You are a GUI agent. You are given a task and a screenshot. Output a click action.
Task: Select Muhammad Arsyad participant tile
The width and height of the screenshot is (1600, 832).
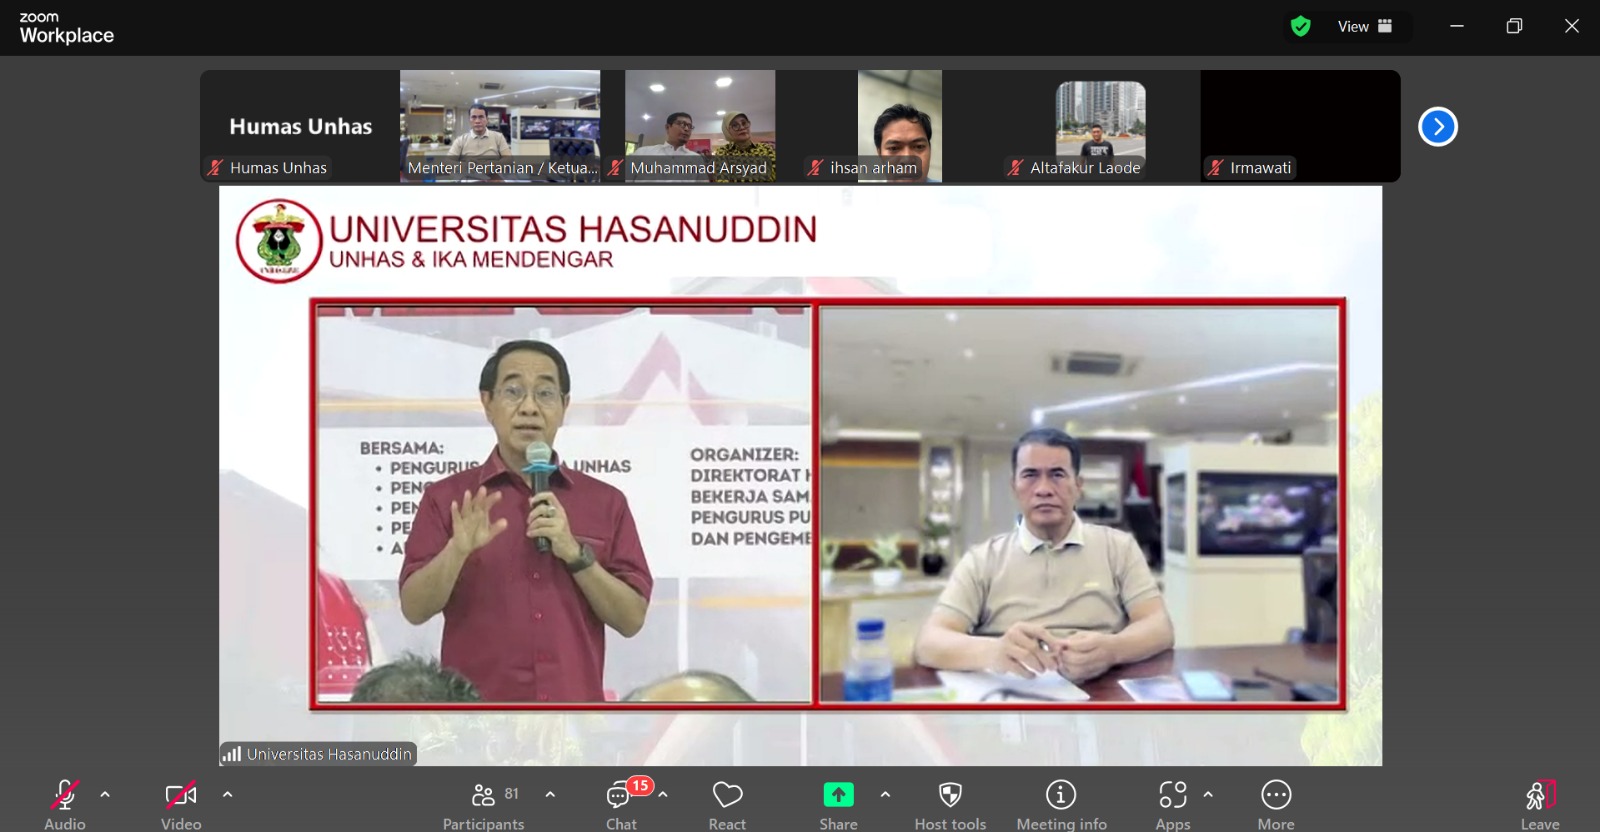(700, 126)
